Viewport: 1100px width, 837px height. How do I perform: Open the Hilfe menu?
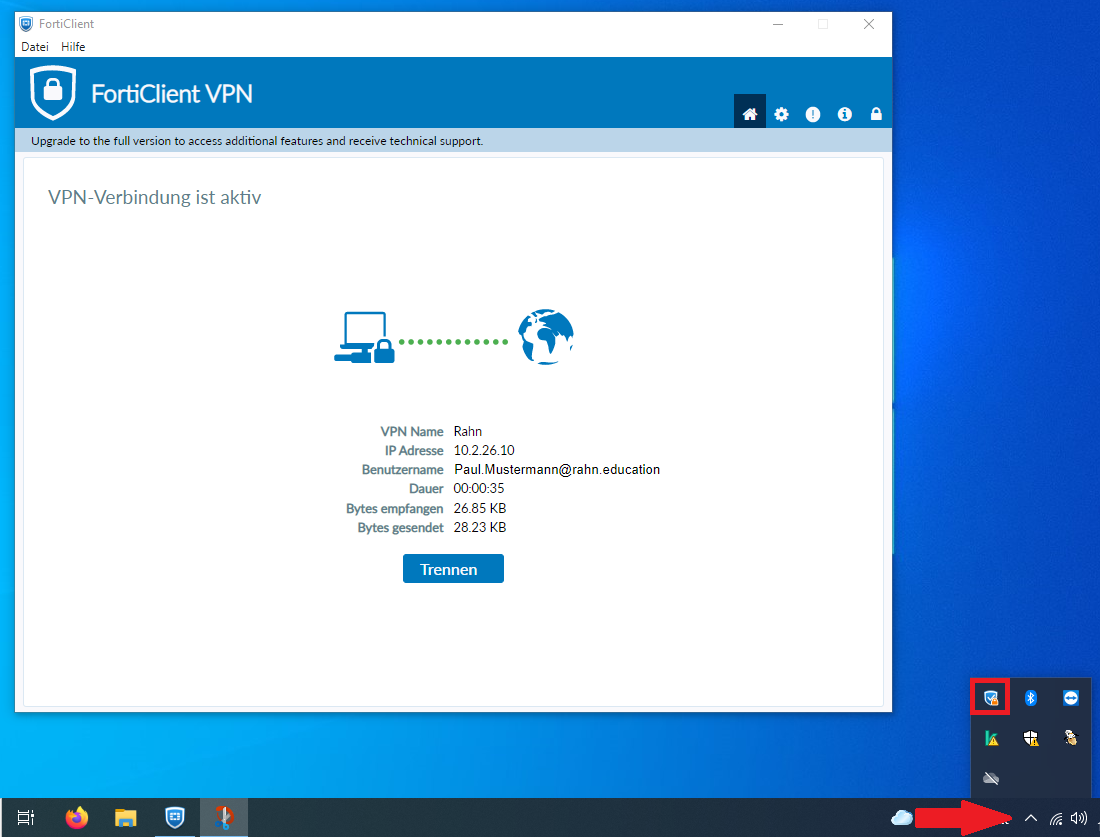pyautogui.click(x=73, y=46)
